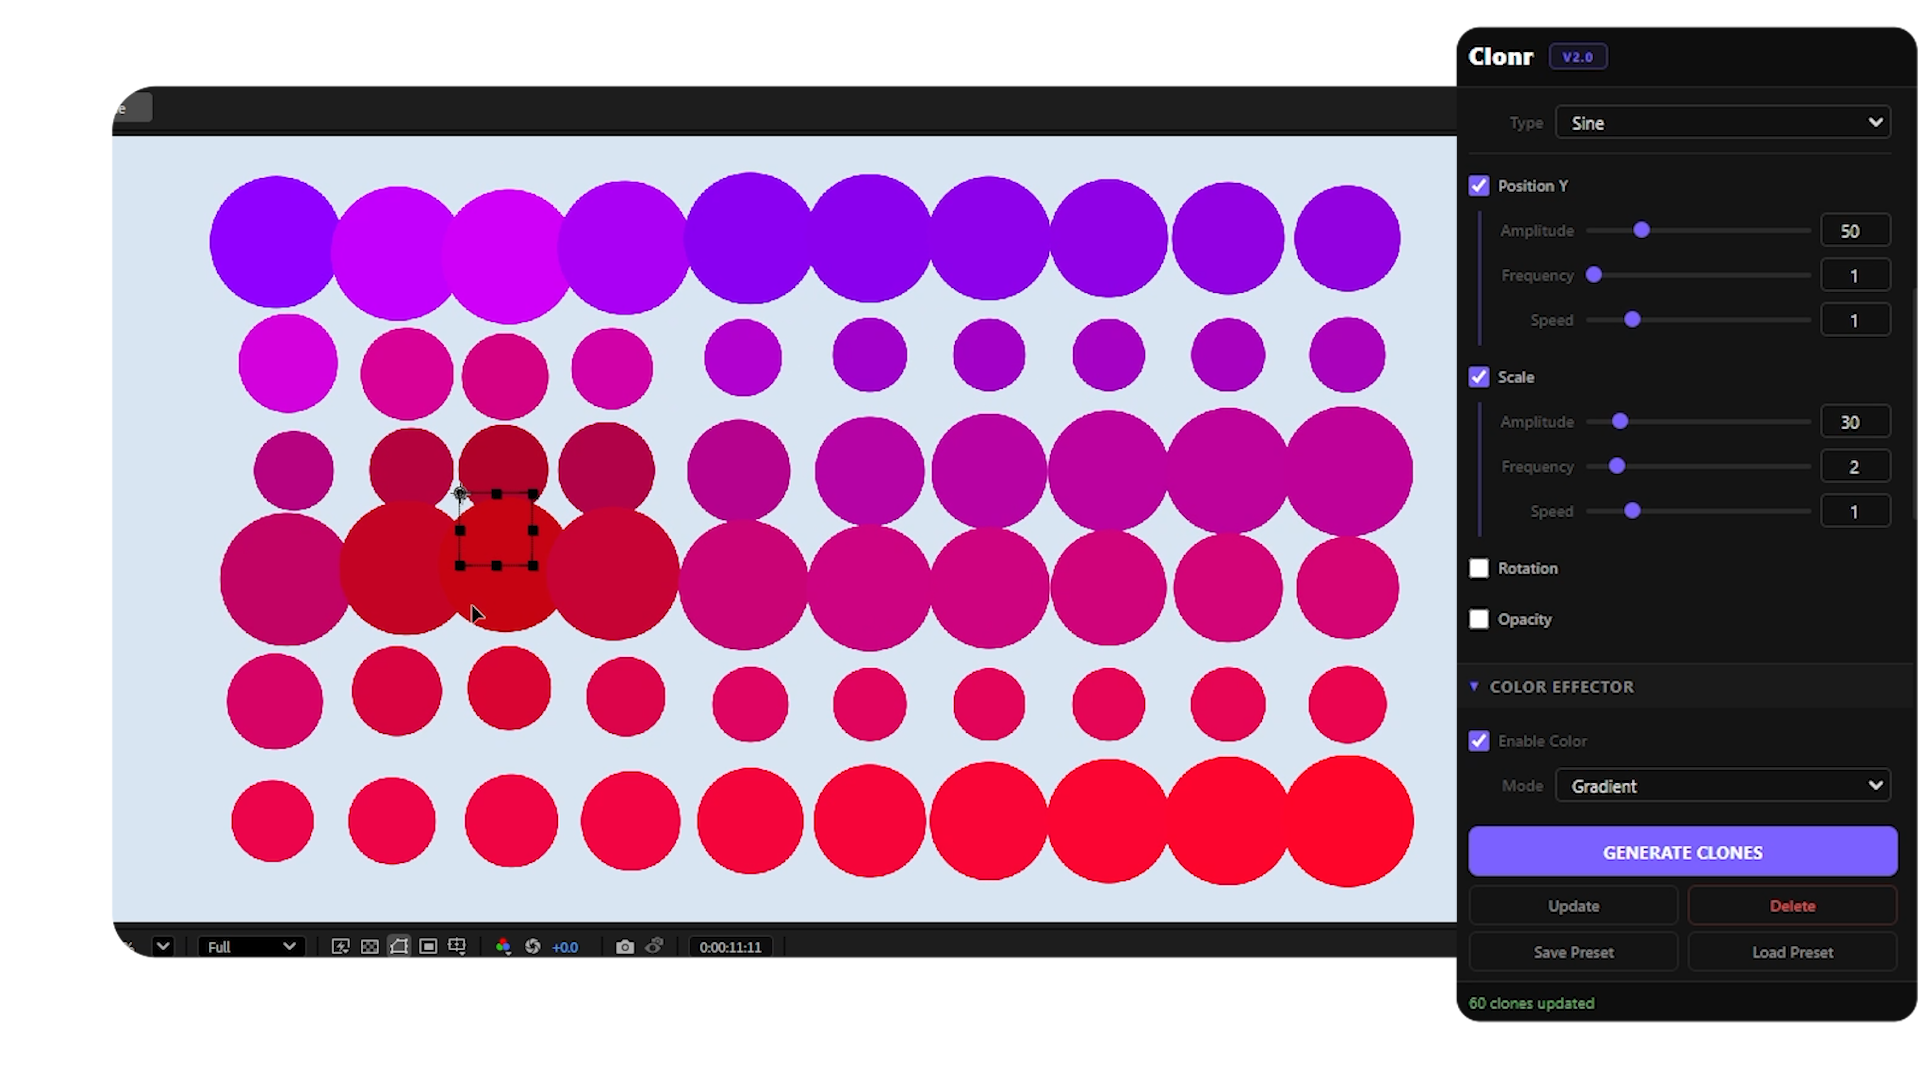1920x1080 pixels.
Task: Toggle the transparency grid icon
Action: pyautogui.click(x=370, y=946)
